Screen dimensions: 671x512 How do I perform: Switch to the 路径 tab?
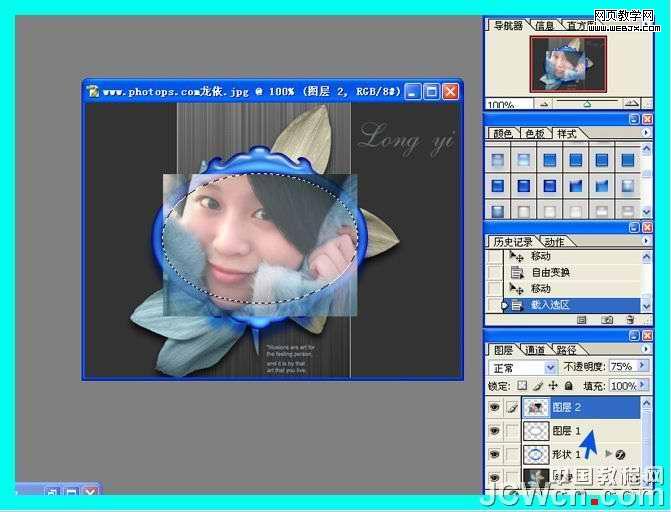pos(566,350)
